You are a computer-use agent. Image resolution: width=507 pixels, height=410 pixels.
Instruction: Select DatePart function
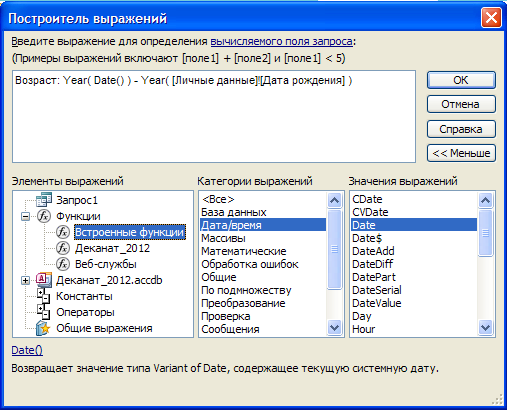(x=414, y=277)
